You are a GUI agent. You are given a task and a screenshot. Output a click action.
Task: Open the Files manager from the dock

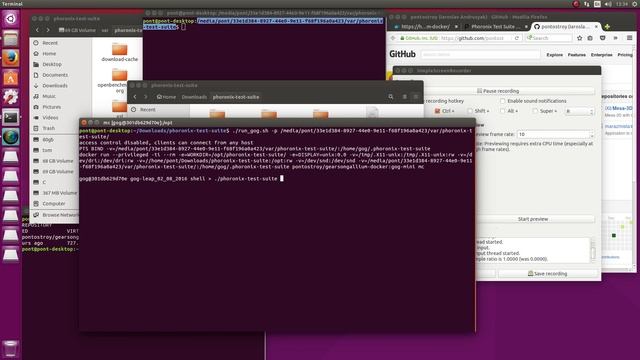pyautogui.click(x=11, y=39)
